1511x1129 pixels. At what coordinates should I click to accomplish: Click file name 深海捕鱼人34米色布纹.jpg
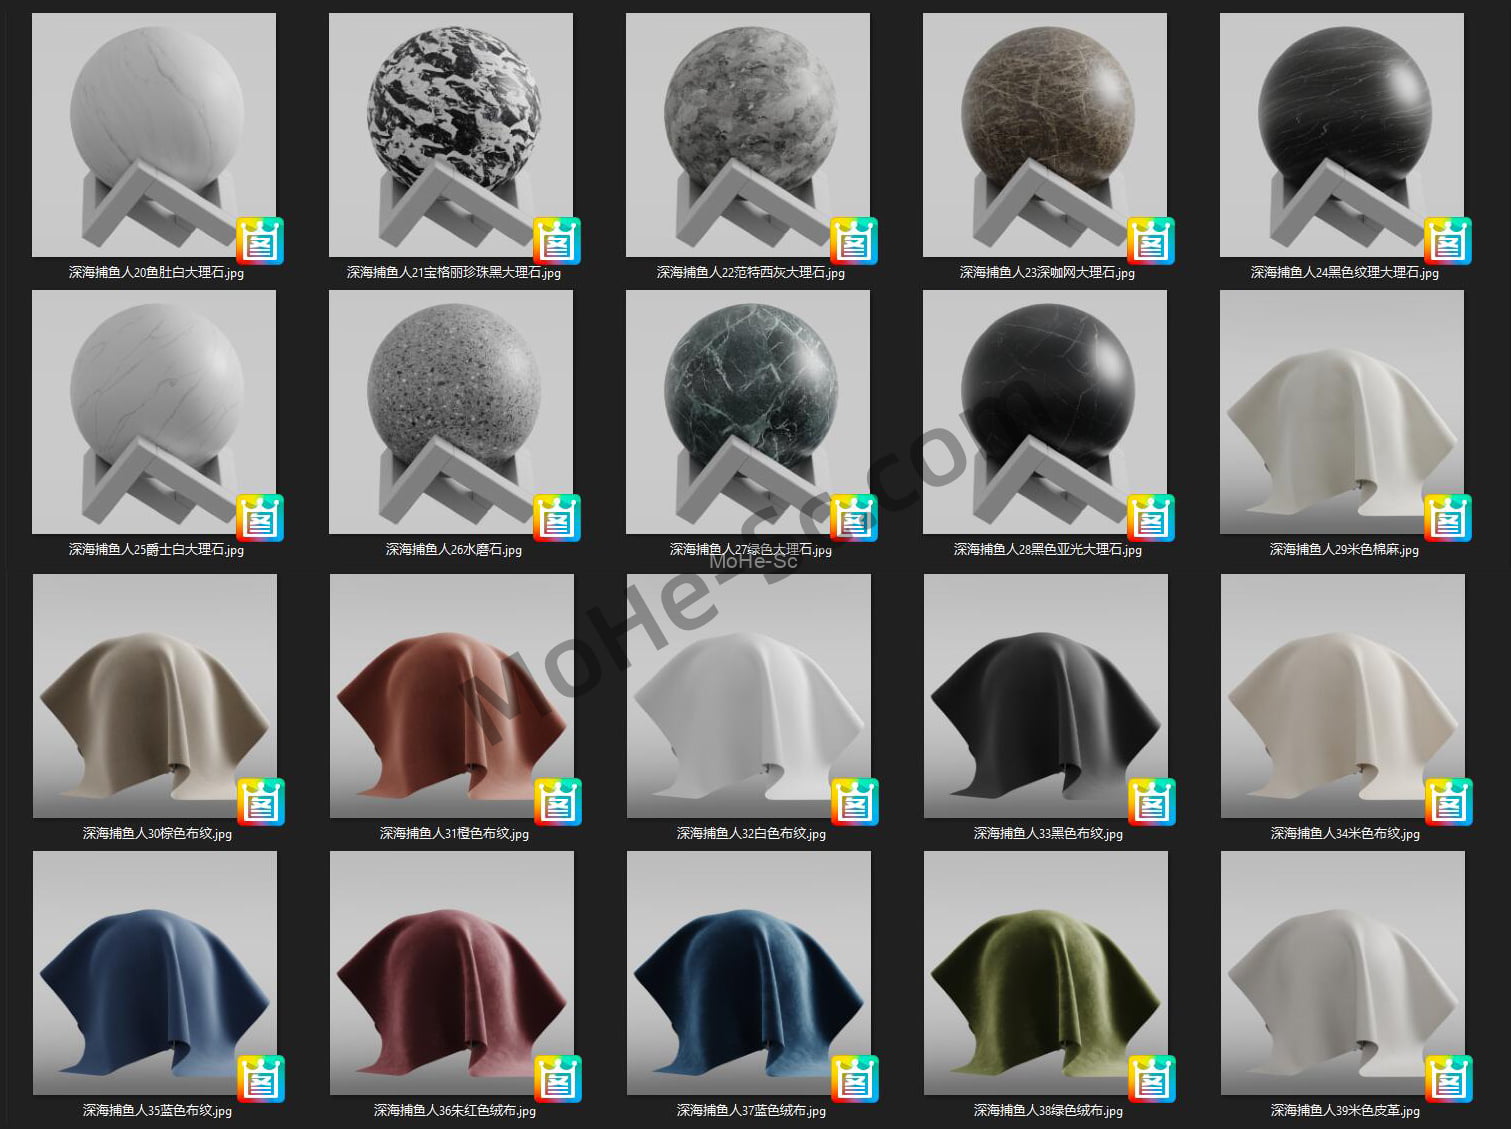pyautogui.click(x=1345, y=833)
